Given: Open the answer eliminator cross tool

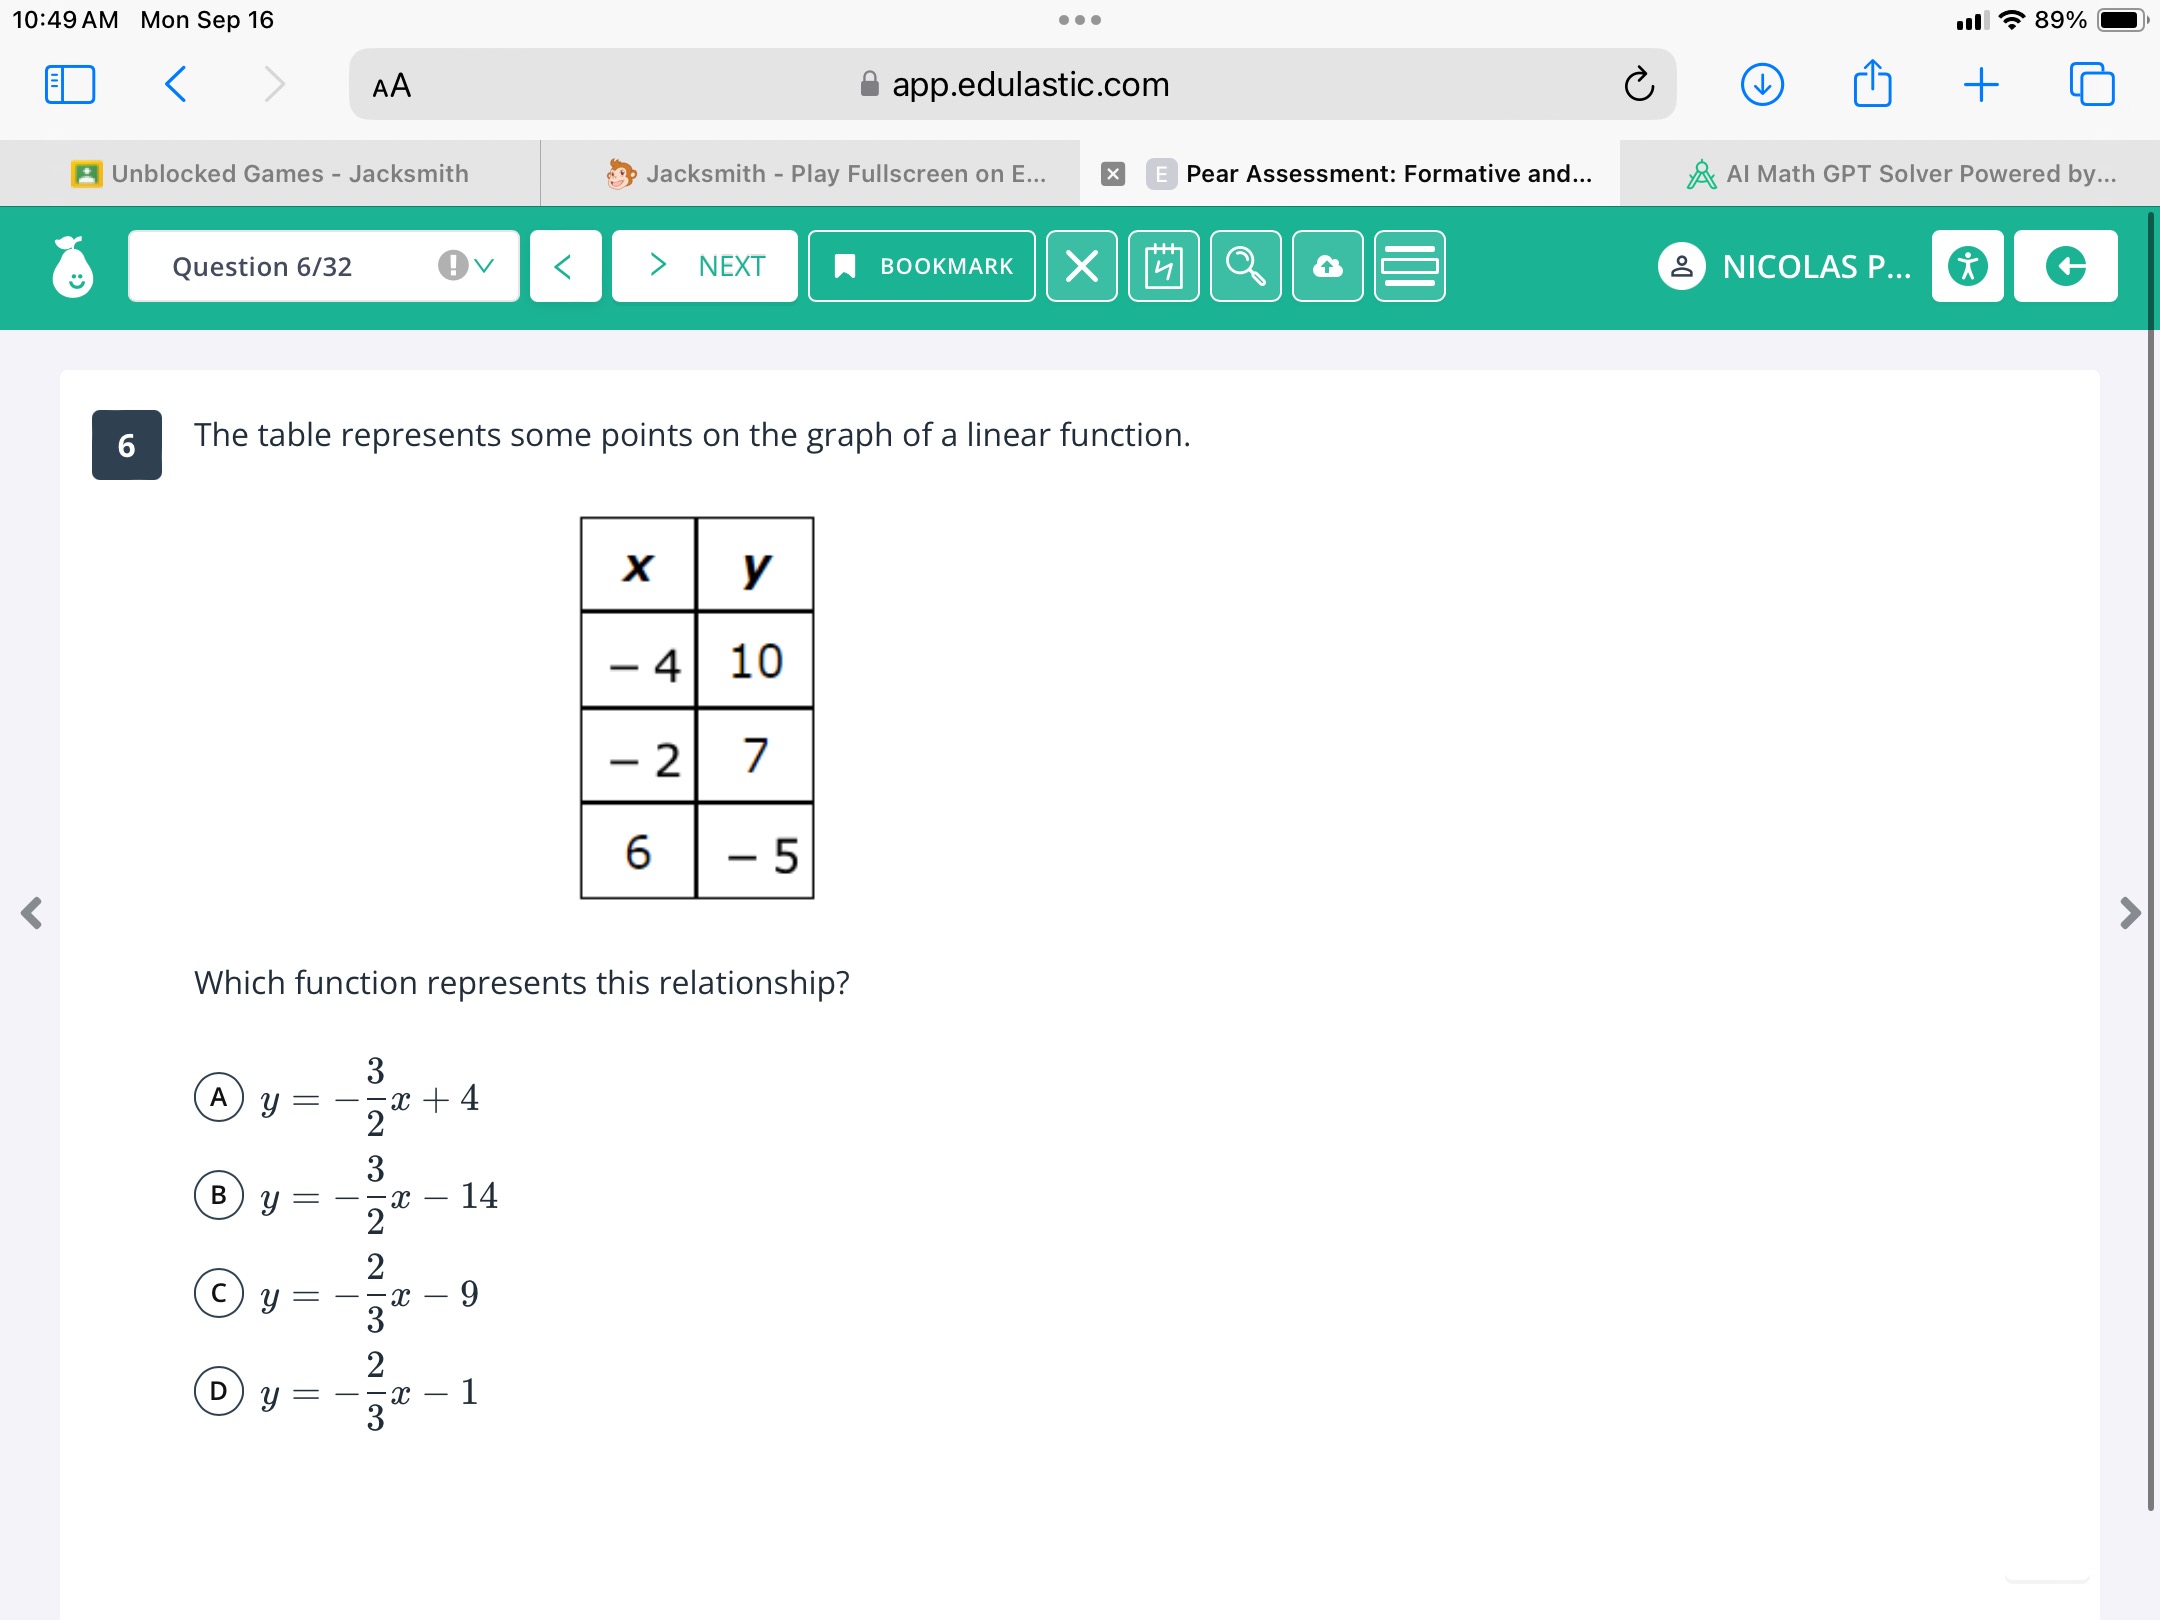Looking at the screenshot, I should click(x=1081, y=266).
